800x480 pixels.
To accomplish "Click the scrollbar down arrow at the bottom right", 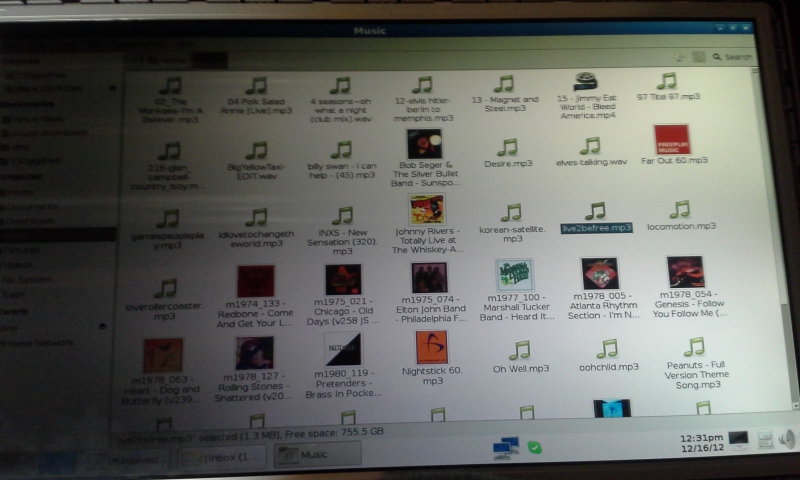I will (x=795, y=406).
